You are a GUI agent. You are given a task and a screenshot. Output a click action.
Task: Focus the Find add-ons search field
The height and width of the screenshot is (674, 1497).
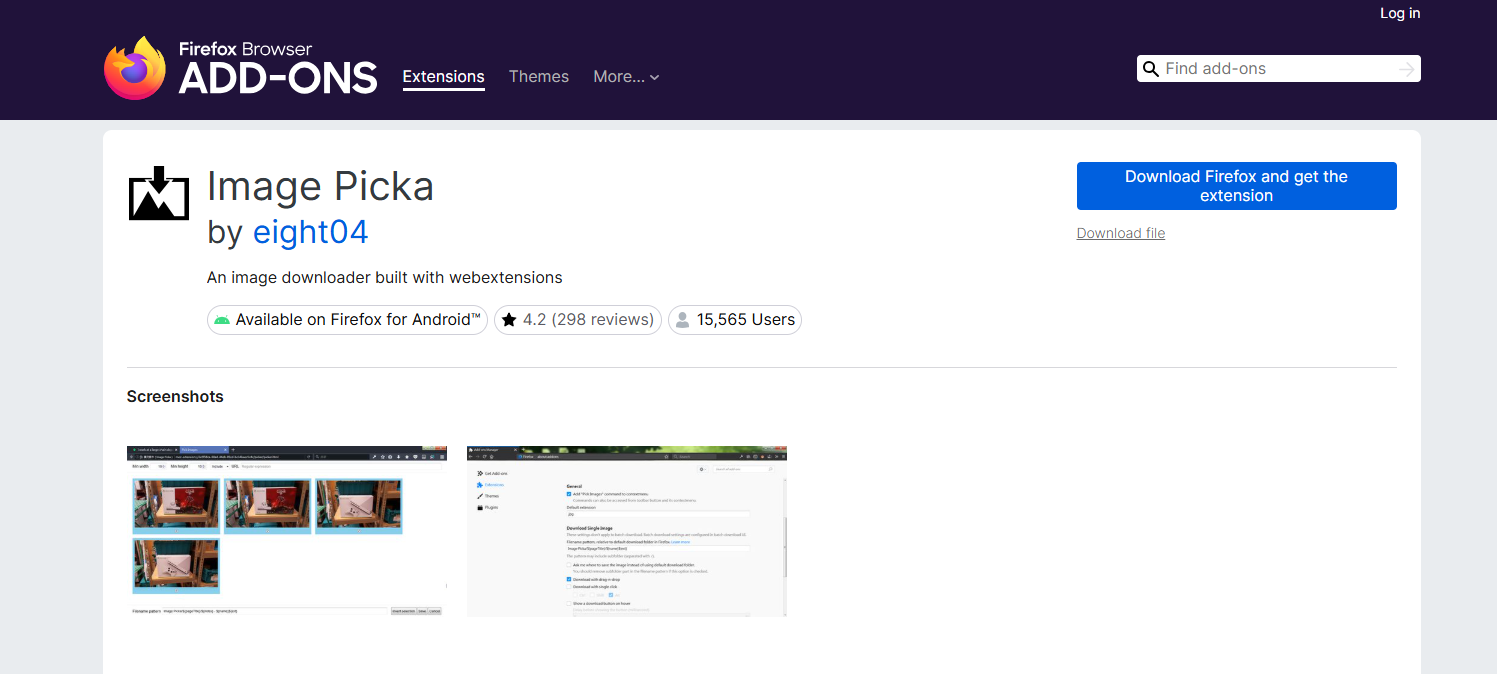[x=1278, y=69]
